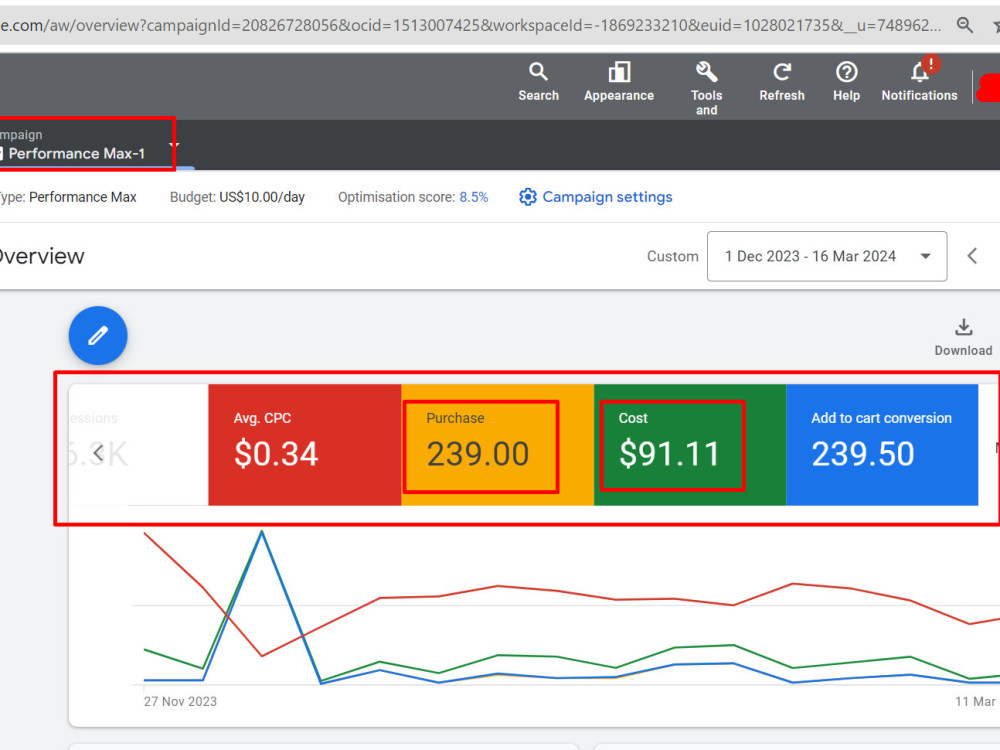
Task: Open Campaign settings link
Action: 607,197
